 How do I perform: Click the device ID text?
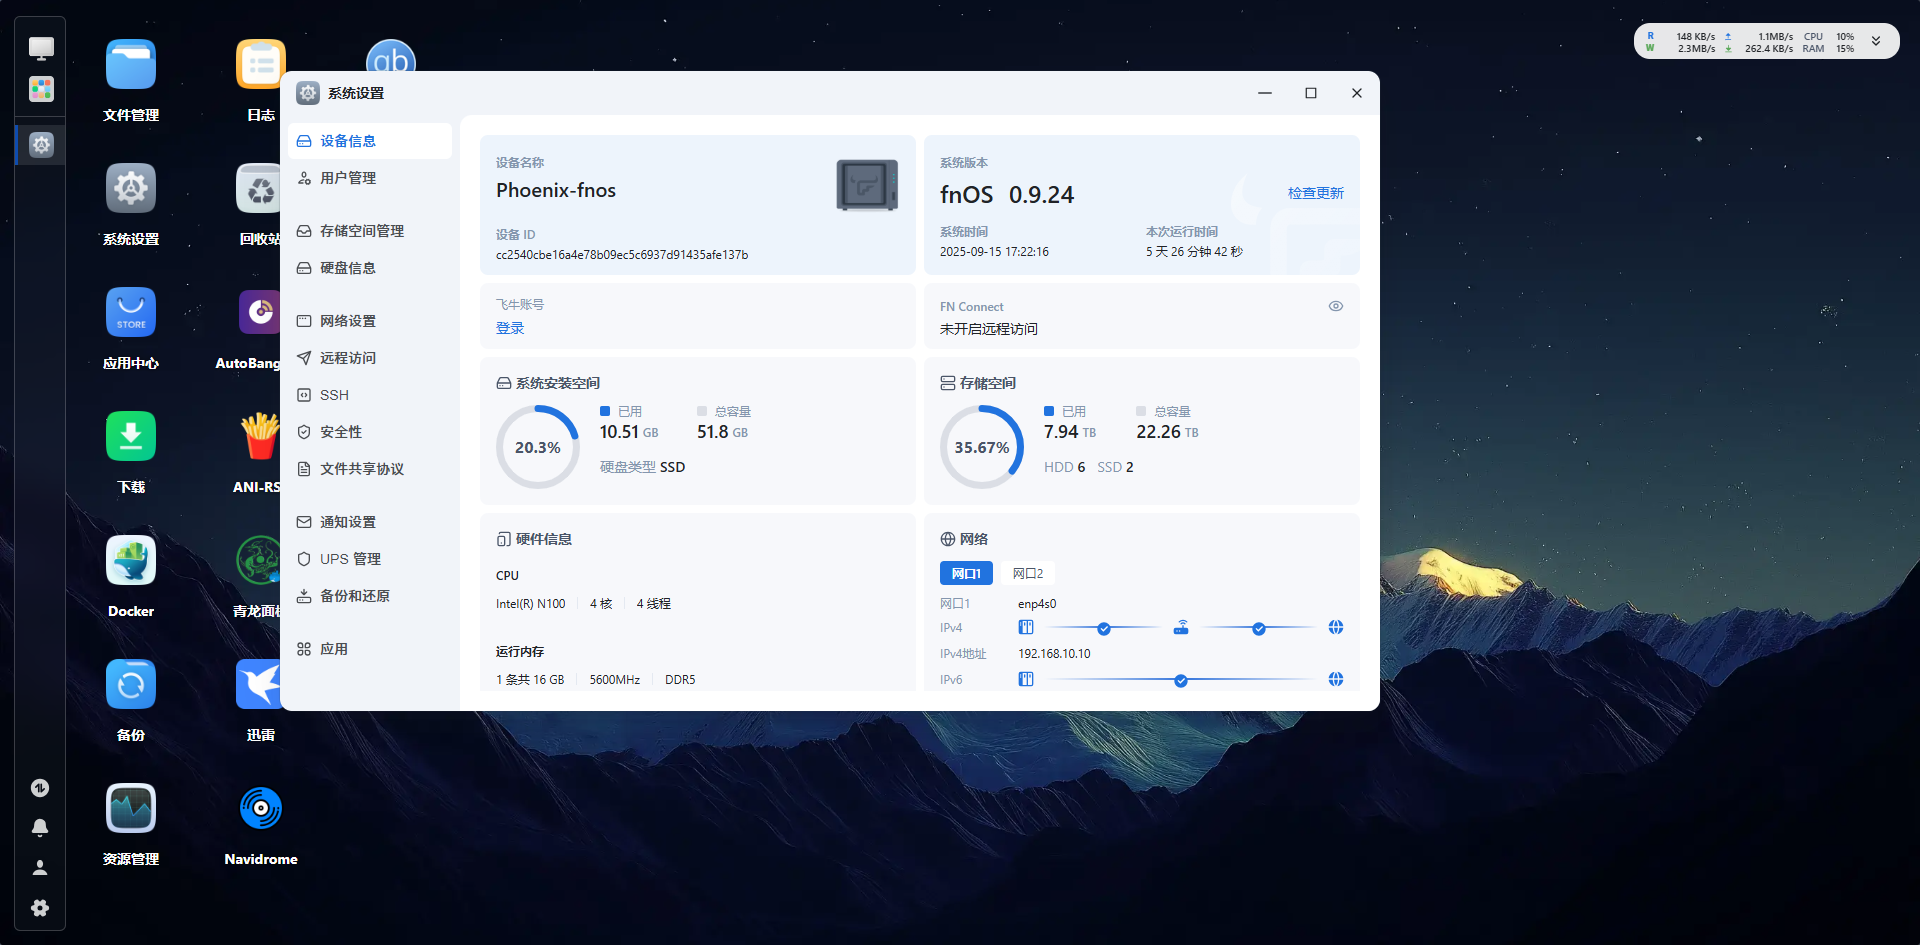(x=622, y=255)
